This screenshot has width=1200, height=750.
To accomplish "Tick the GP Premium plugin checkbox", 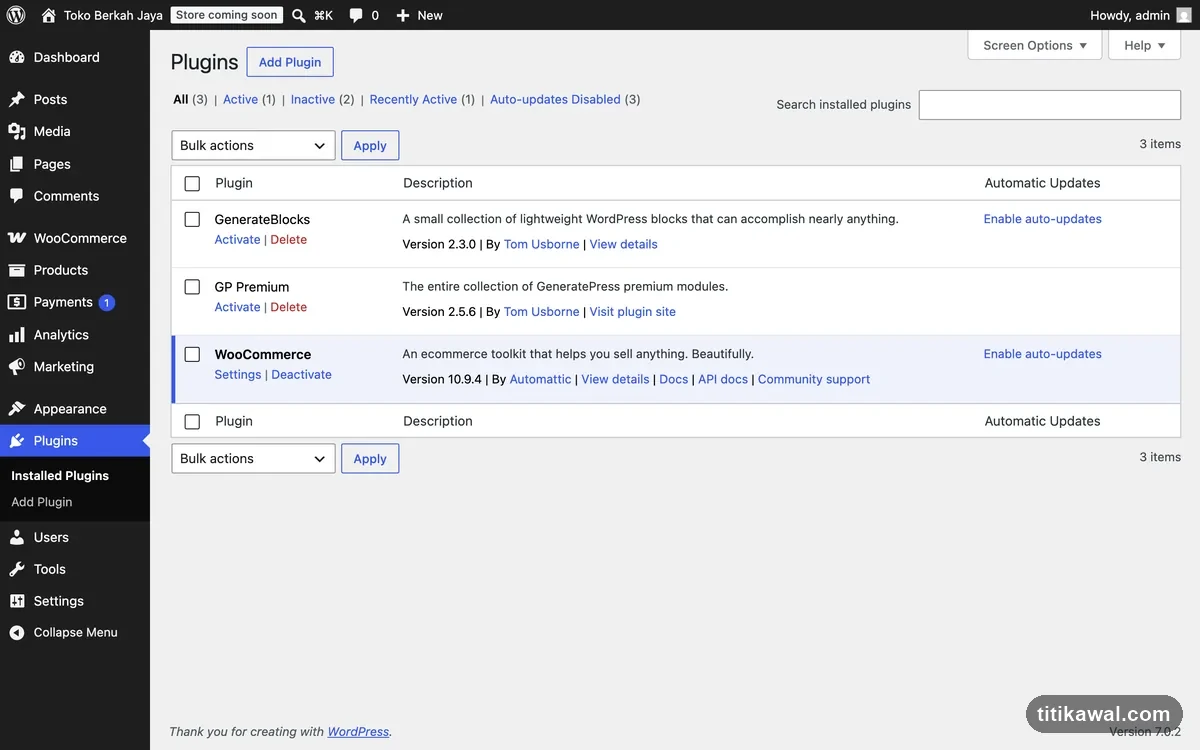I will 192,287.
